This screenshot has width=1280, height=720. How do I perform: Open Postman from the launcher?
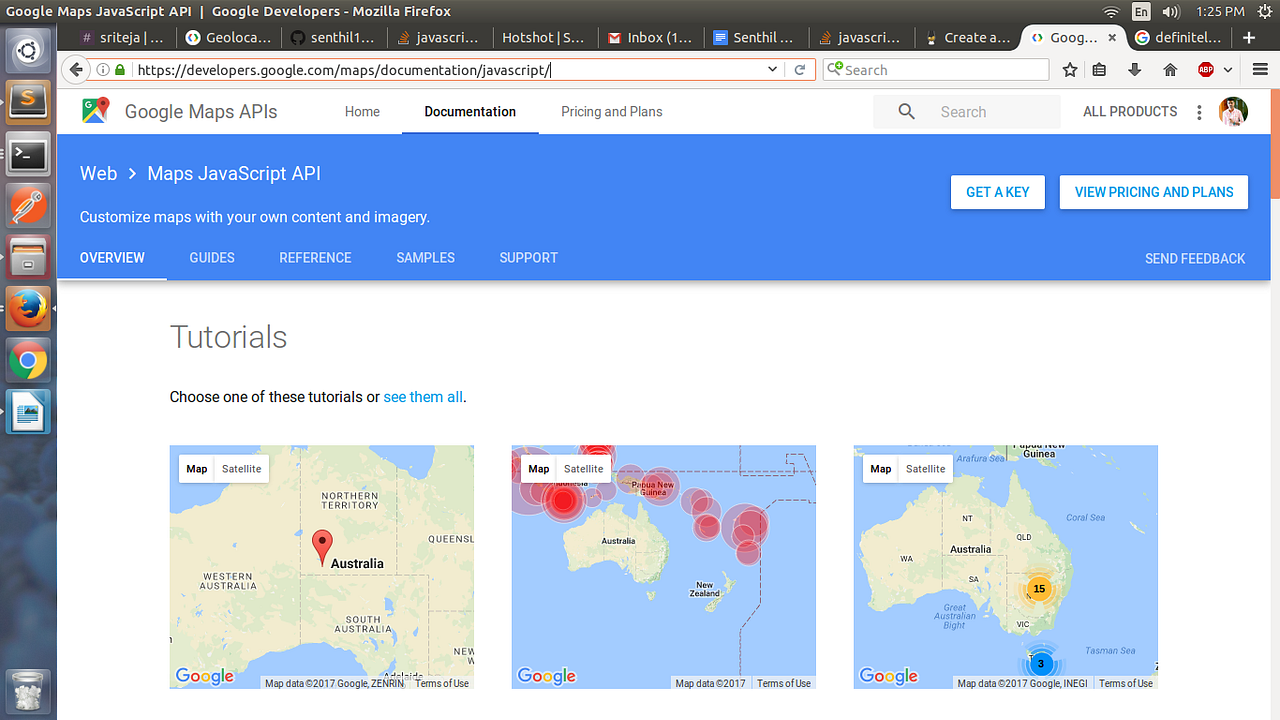point(28,207)
